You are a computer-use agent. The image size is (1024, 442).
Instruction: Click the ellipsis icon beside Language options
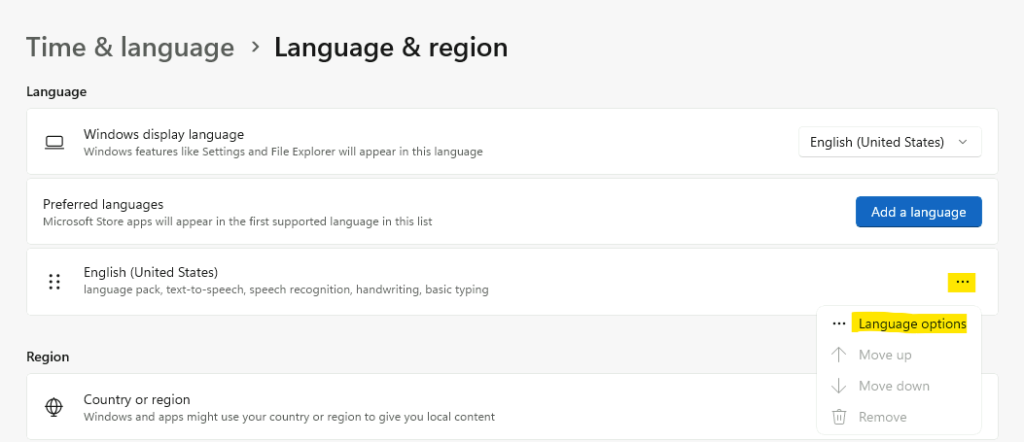839,324
